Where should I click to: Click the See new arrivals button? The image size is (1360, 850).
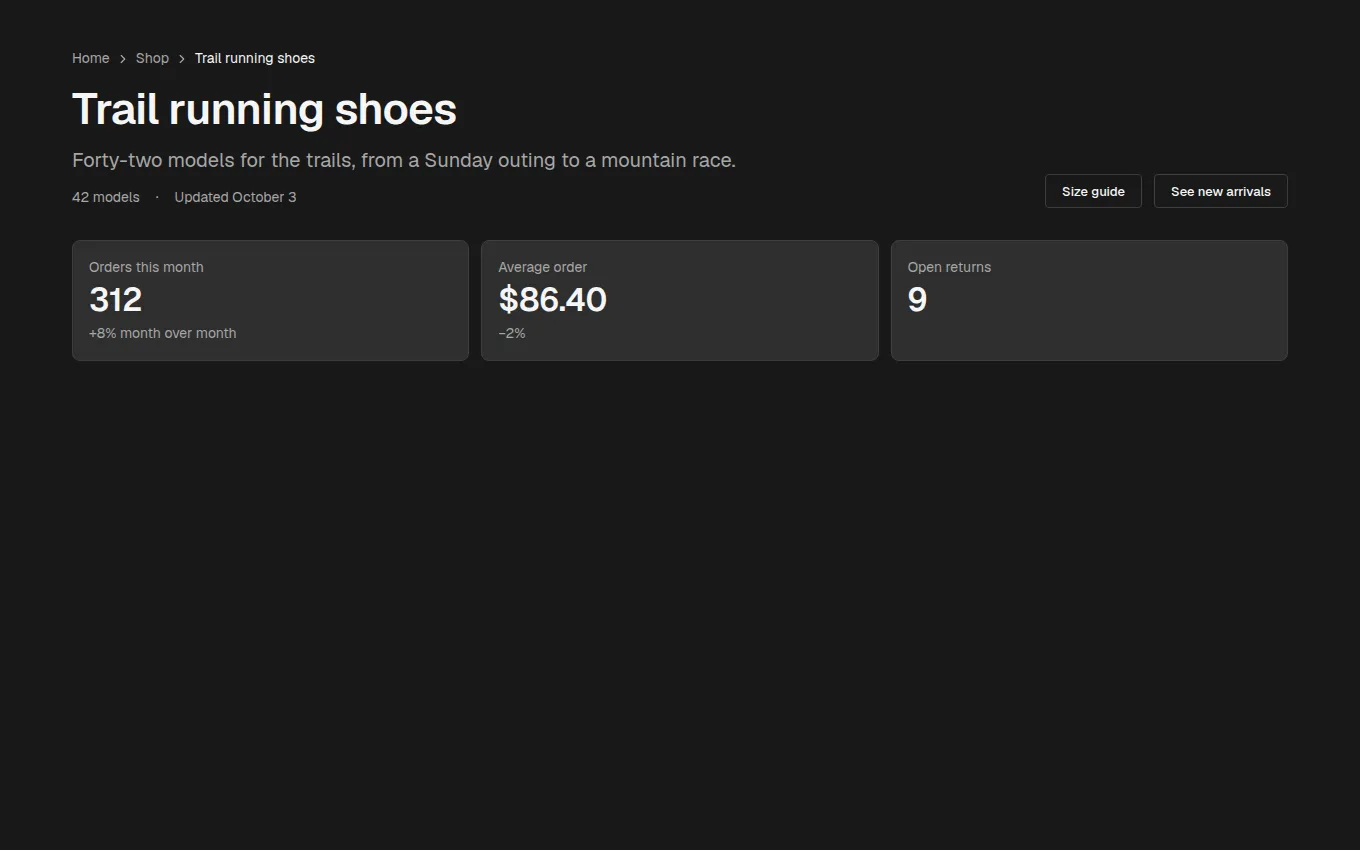point(1220,191)
